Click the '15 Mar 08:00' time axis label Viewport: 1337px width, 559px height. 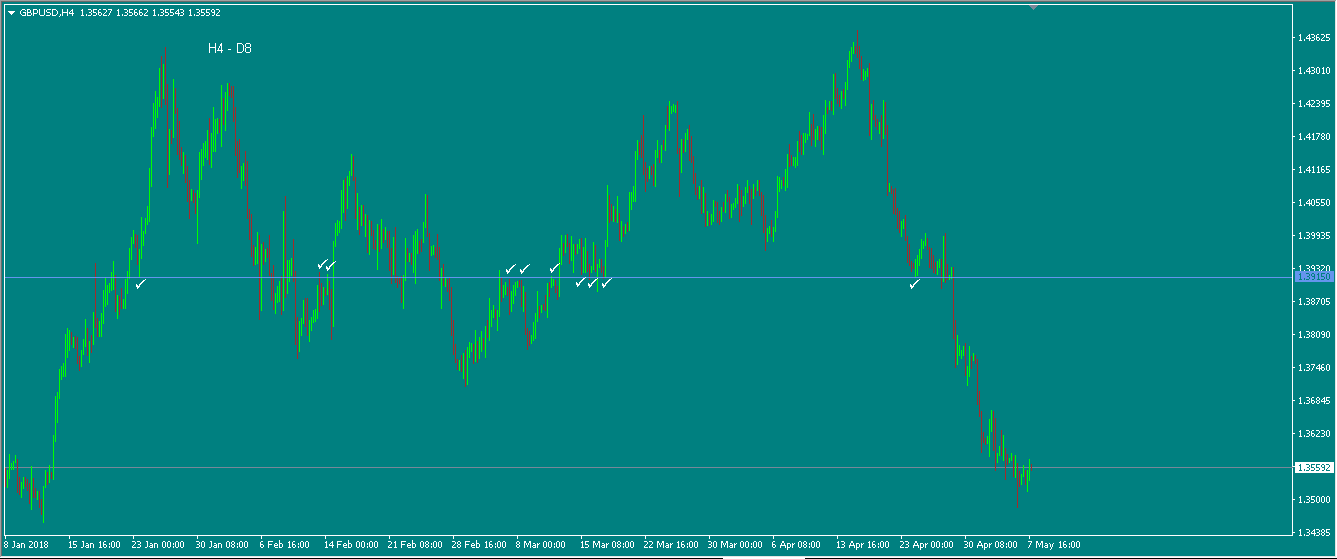(x=607, y=546)
